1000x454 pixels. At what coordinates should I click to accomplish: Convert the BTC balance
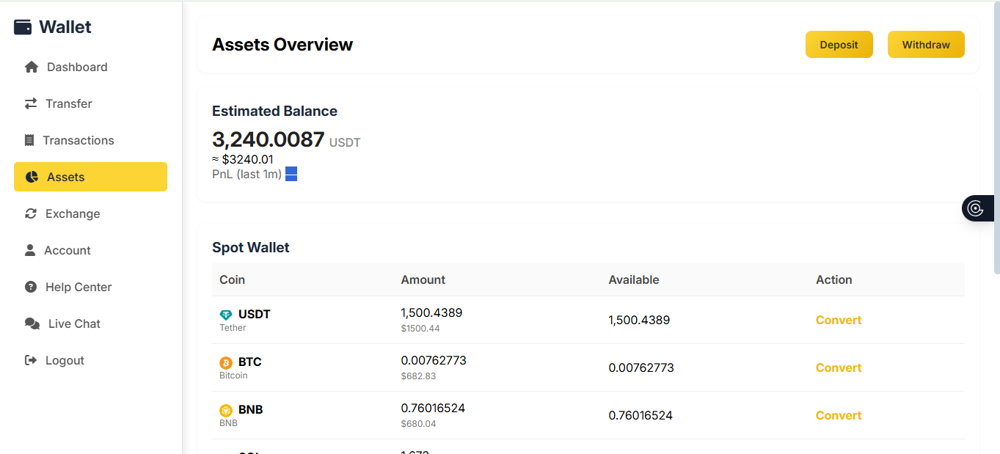point(838,368)
